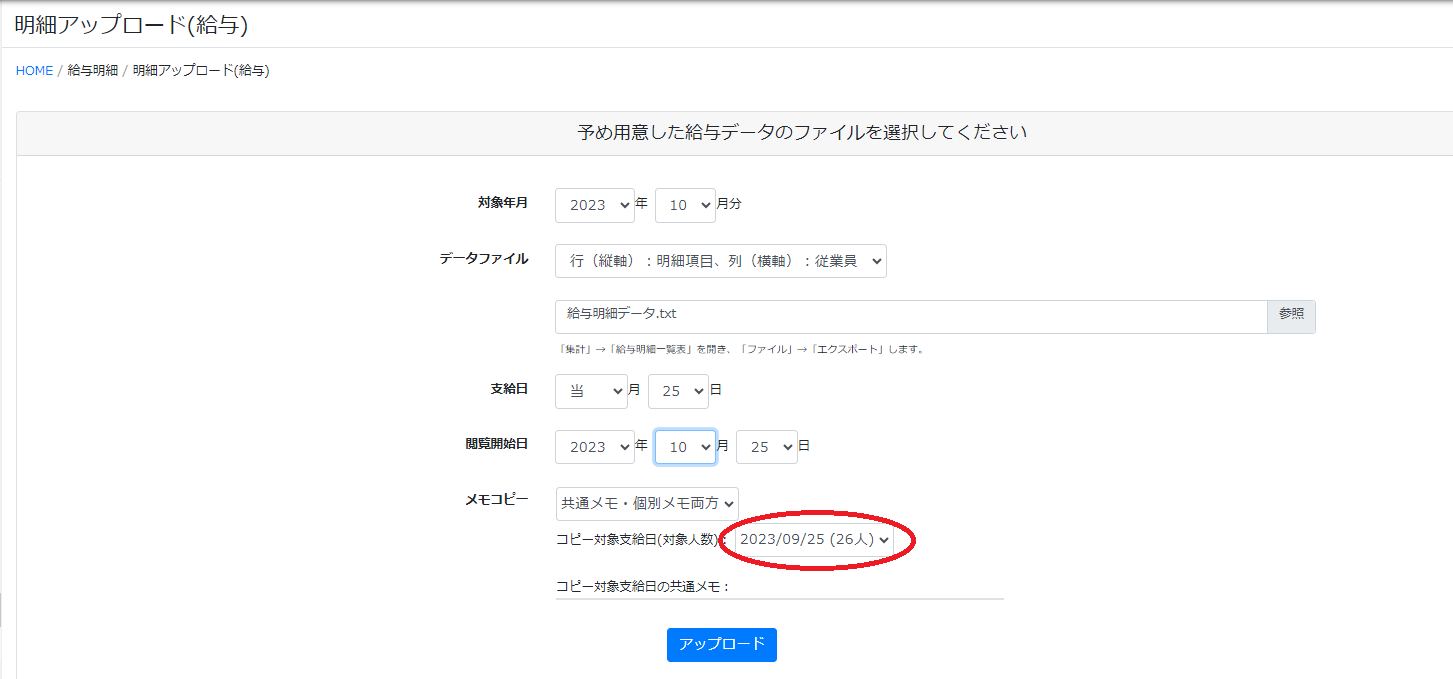The image size is (1453, 679).
Task: Click the panel header 予め用意した給与データのファイルを選択してください
Action: click(x=802, y=132)
